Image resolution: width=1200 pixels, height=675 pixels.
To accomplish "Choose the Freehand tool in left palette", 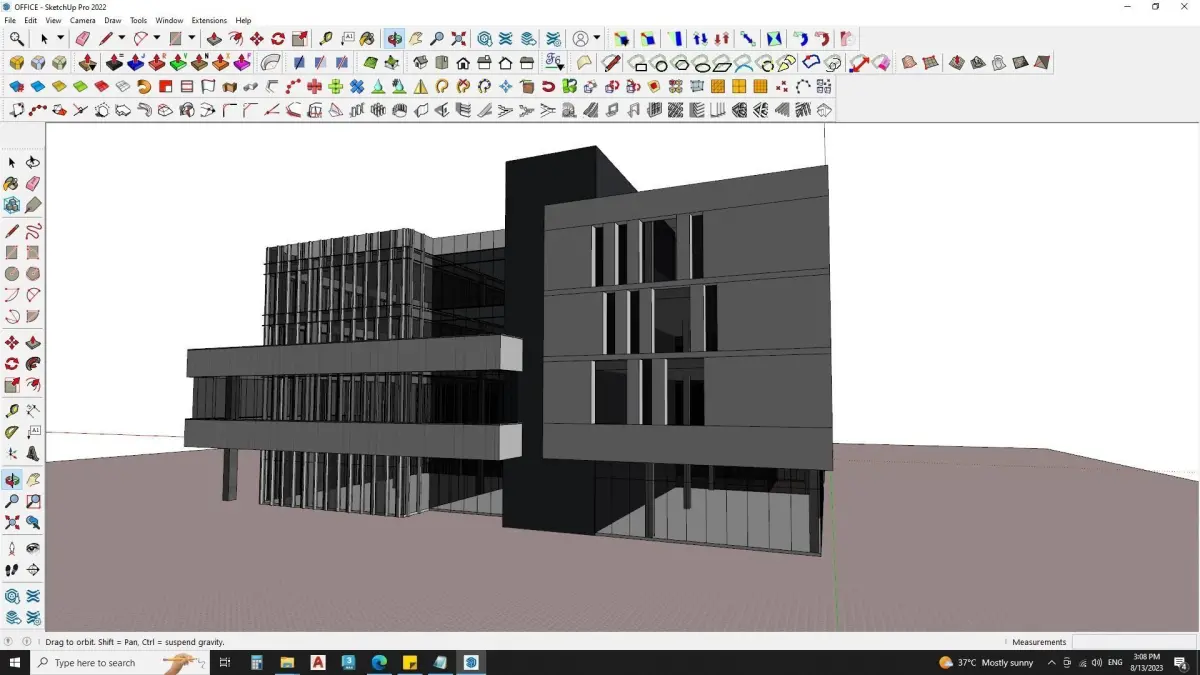I will (33, 231).
